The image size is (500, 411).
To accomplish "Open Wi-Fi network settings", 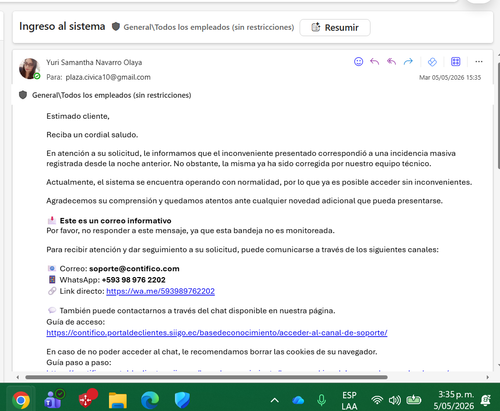I will tap(377, 400).
